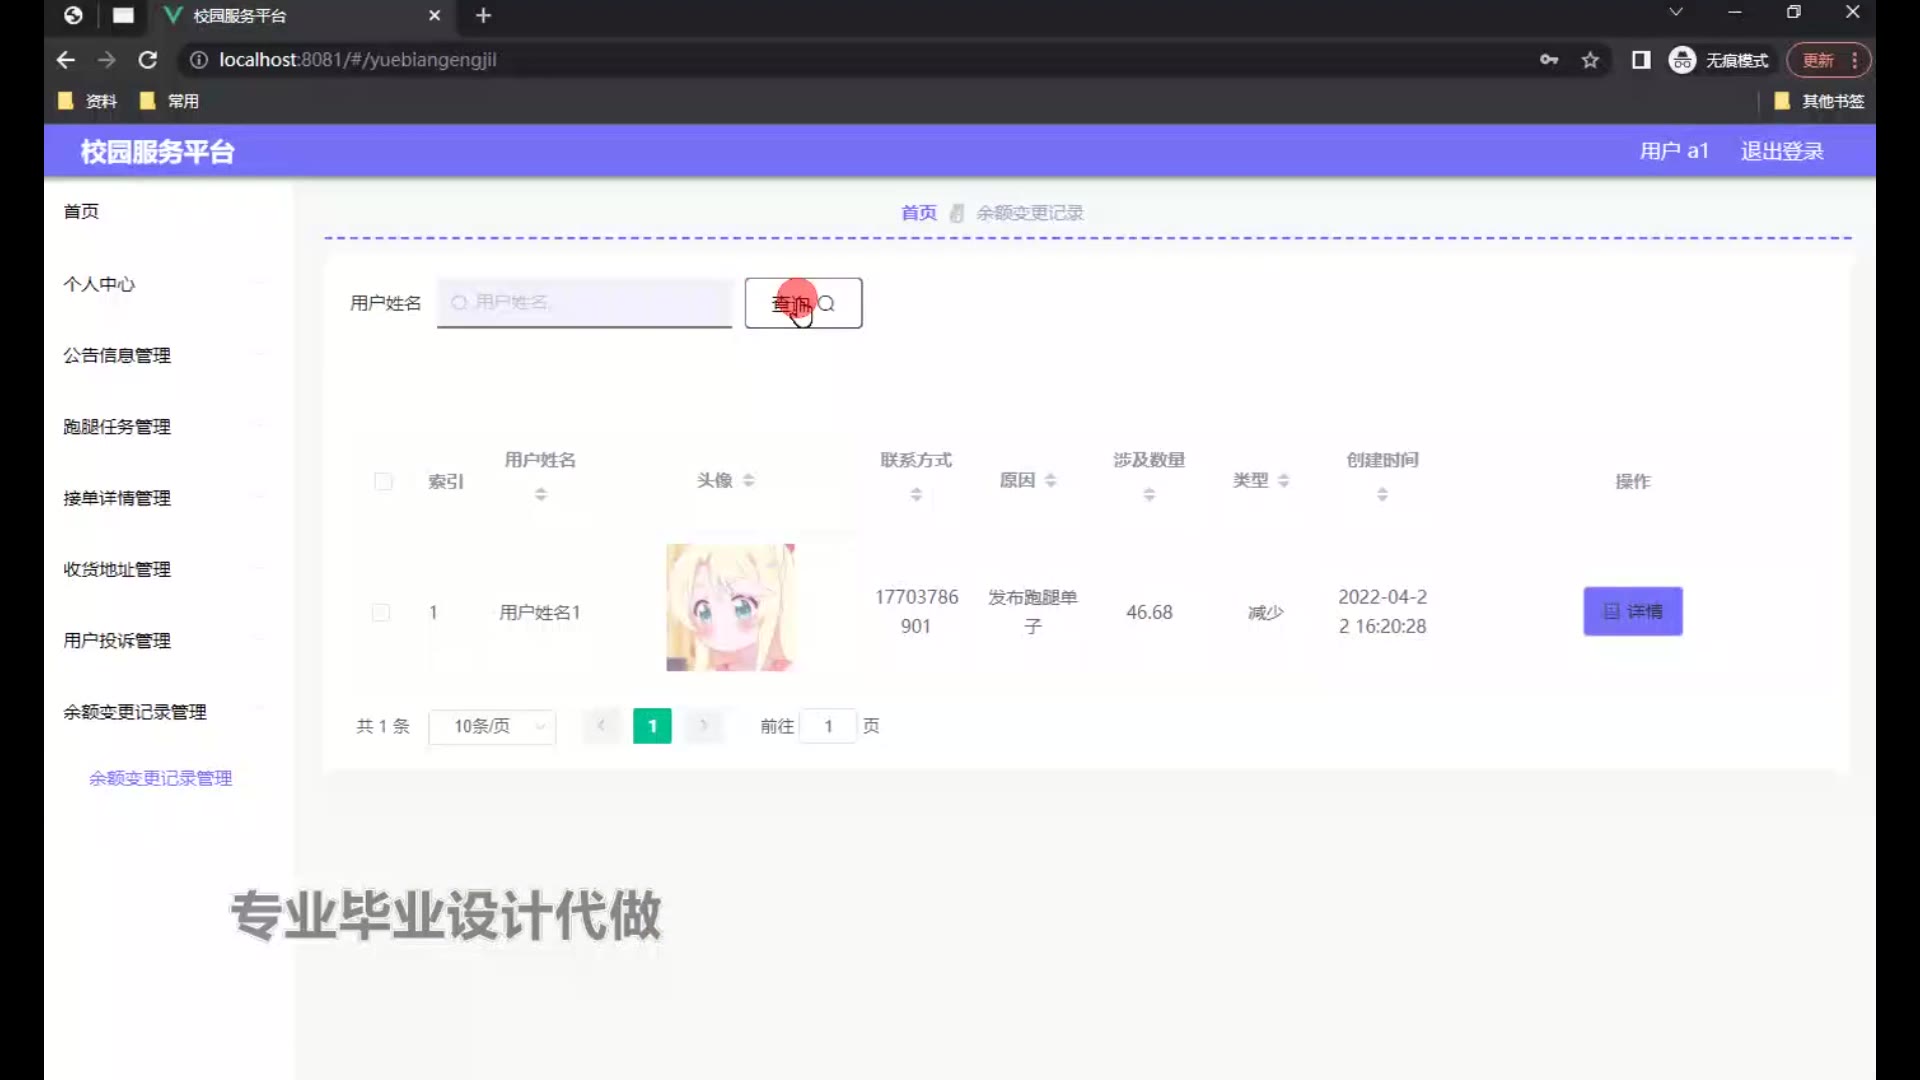Open a new browser tab
The width and height of the screenshot is (1920, 1080).
click(x=484, y=15)
